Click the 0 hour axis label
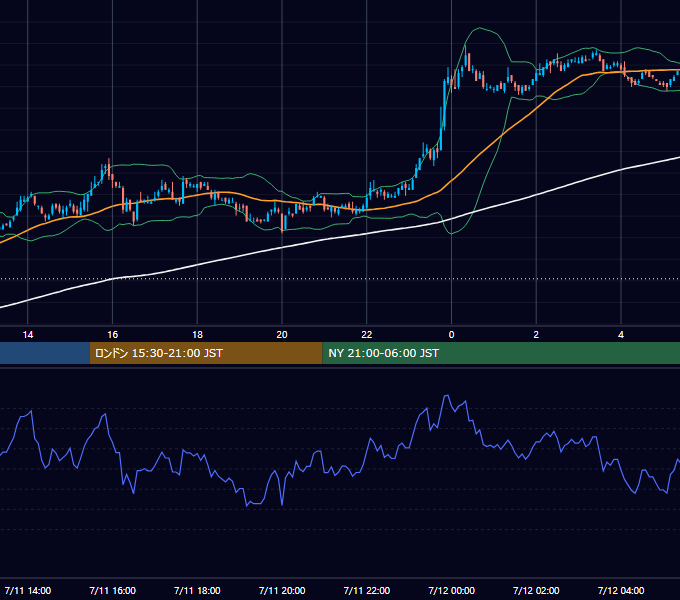 451,335
